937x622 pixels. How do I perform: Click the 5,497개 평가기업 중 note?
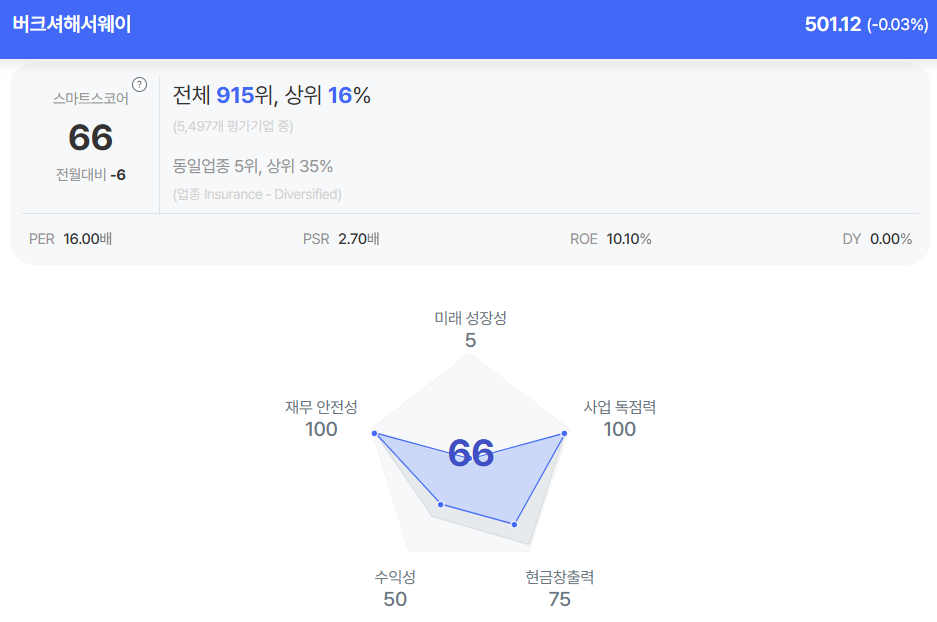click(x=233, y=126)
